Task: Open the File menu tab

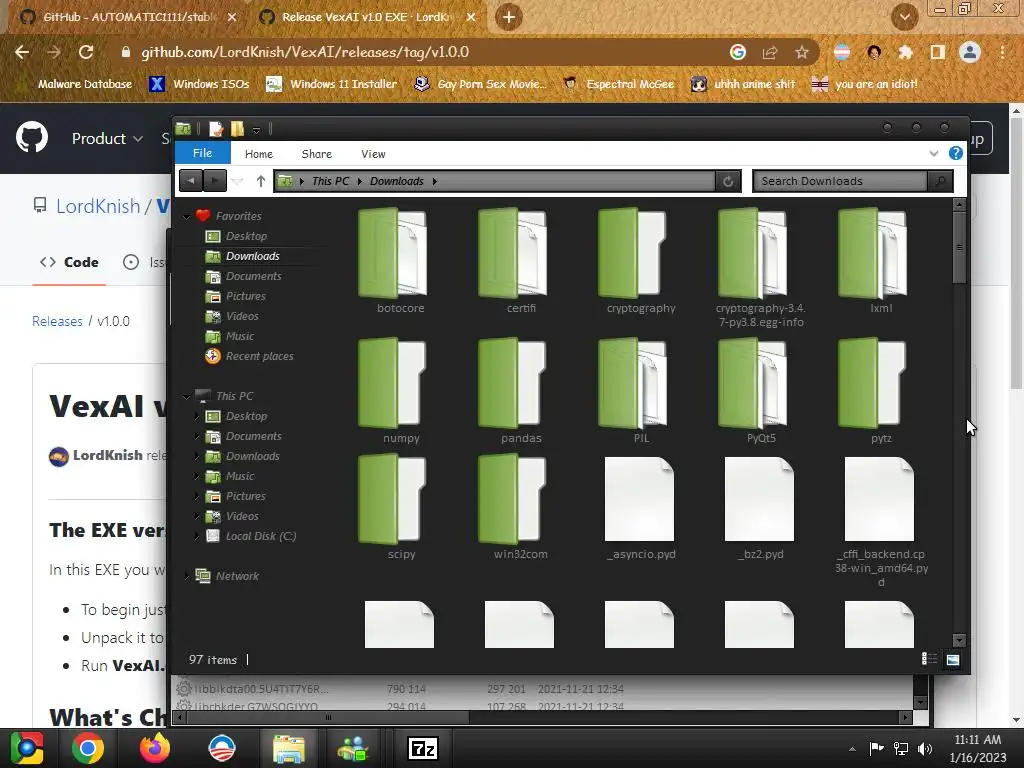Action: point(202,153)
